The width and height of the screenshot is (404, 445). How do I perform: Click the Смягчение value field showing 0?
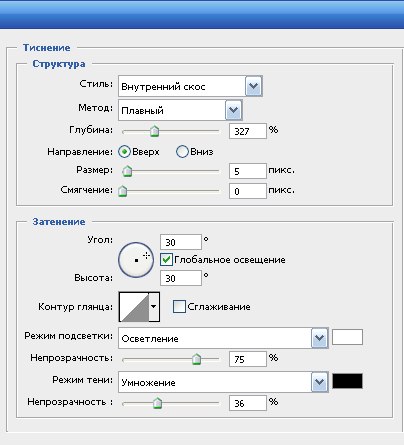coord(248,191)
